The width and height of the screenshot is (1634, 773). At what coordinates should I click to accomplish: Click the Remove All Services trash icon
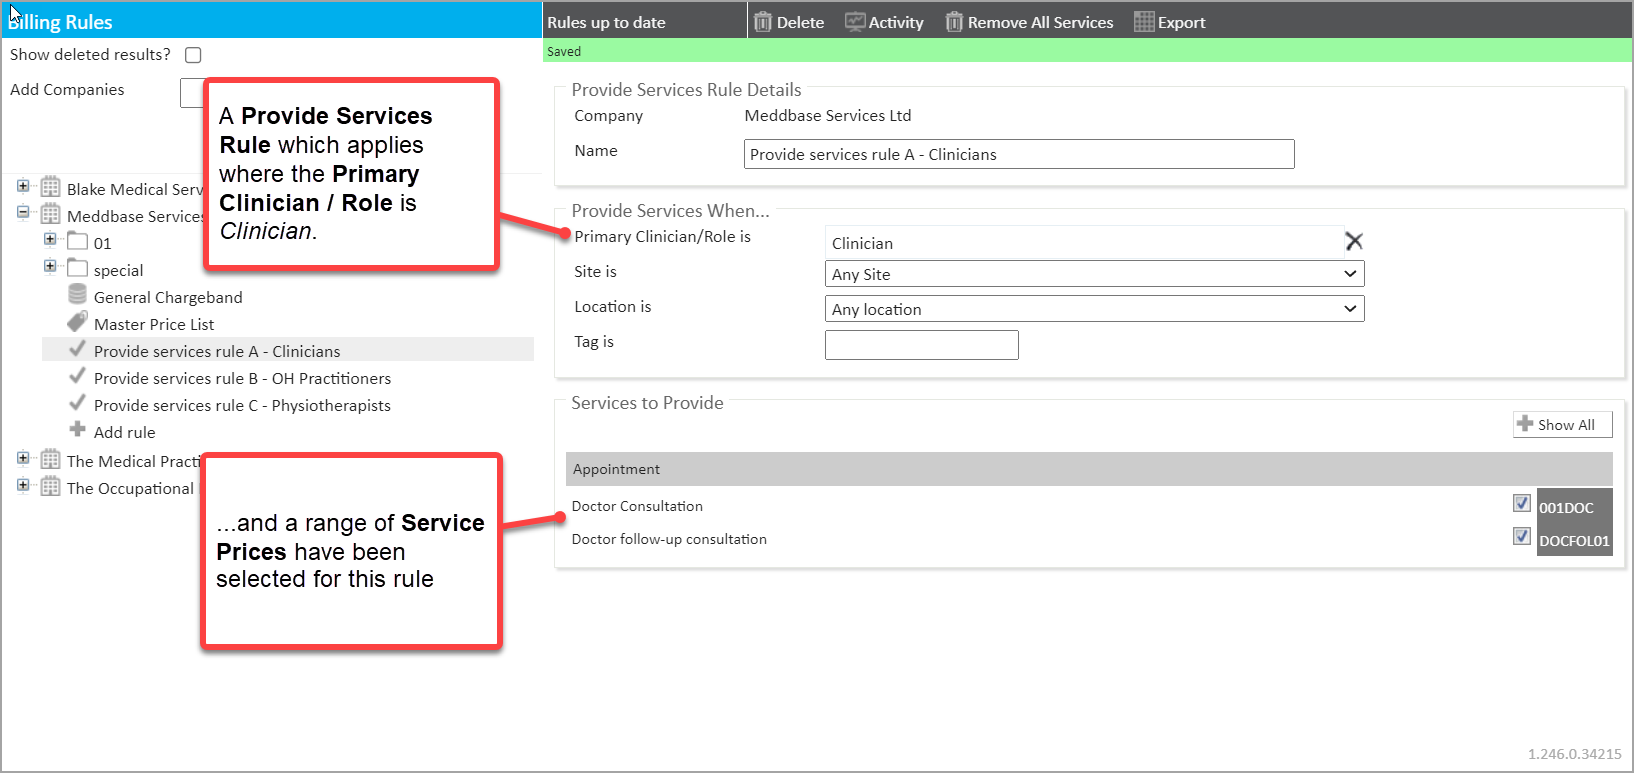click(954, 22)
